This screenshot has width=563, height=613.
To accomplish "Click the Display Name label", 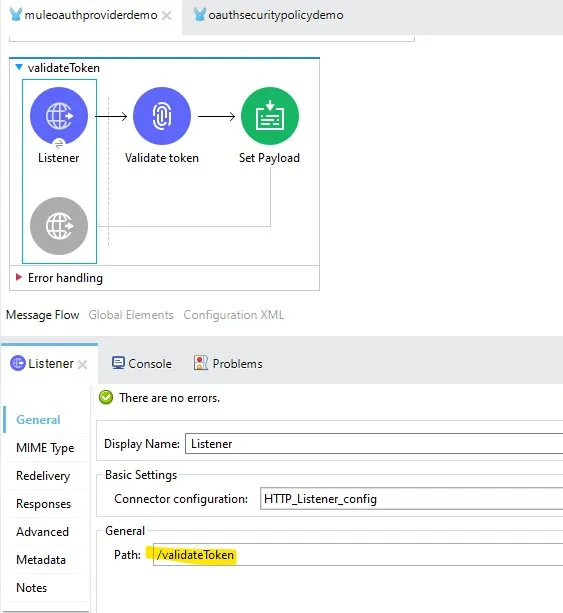I will pos(142,444).
